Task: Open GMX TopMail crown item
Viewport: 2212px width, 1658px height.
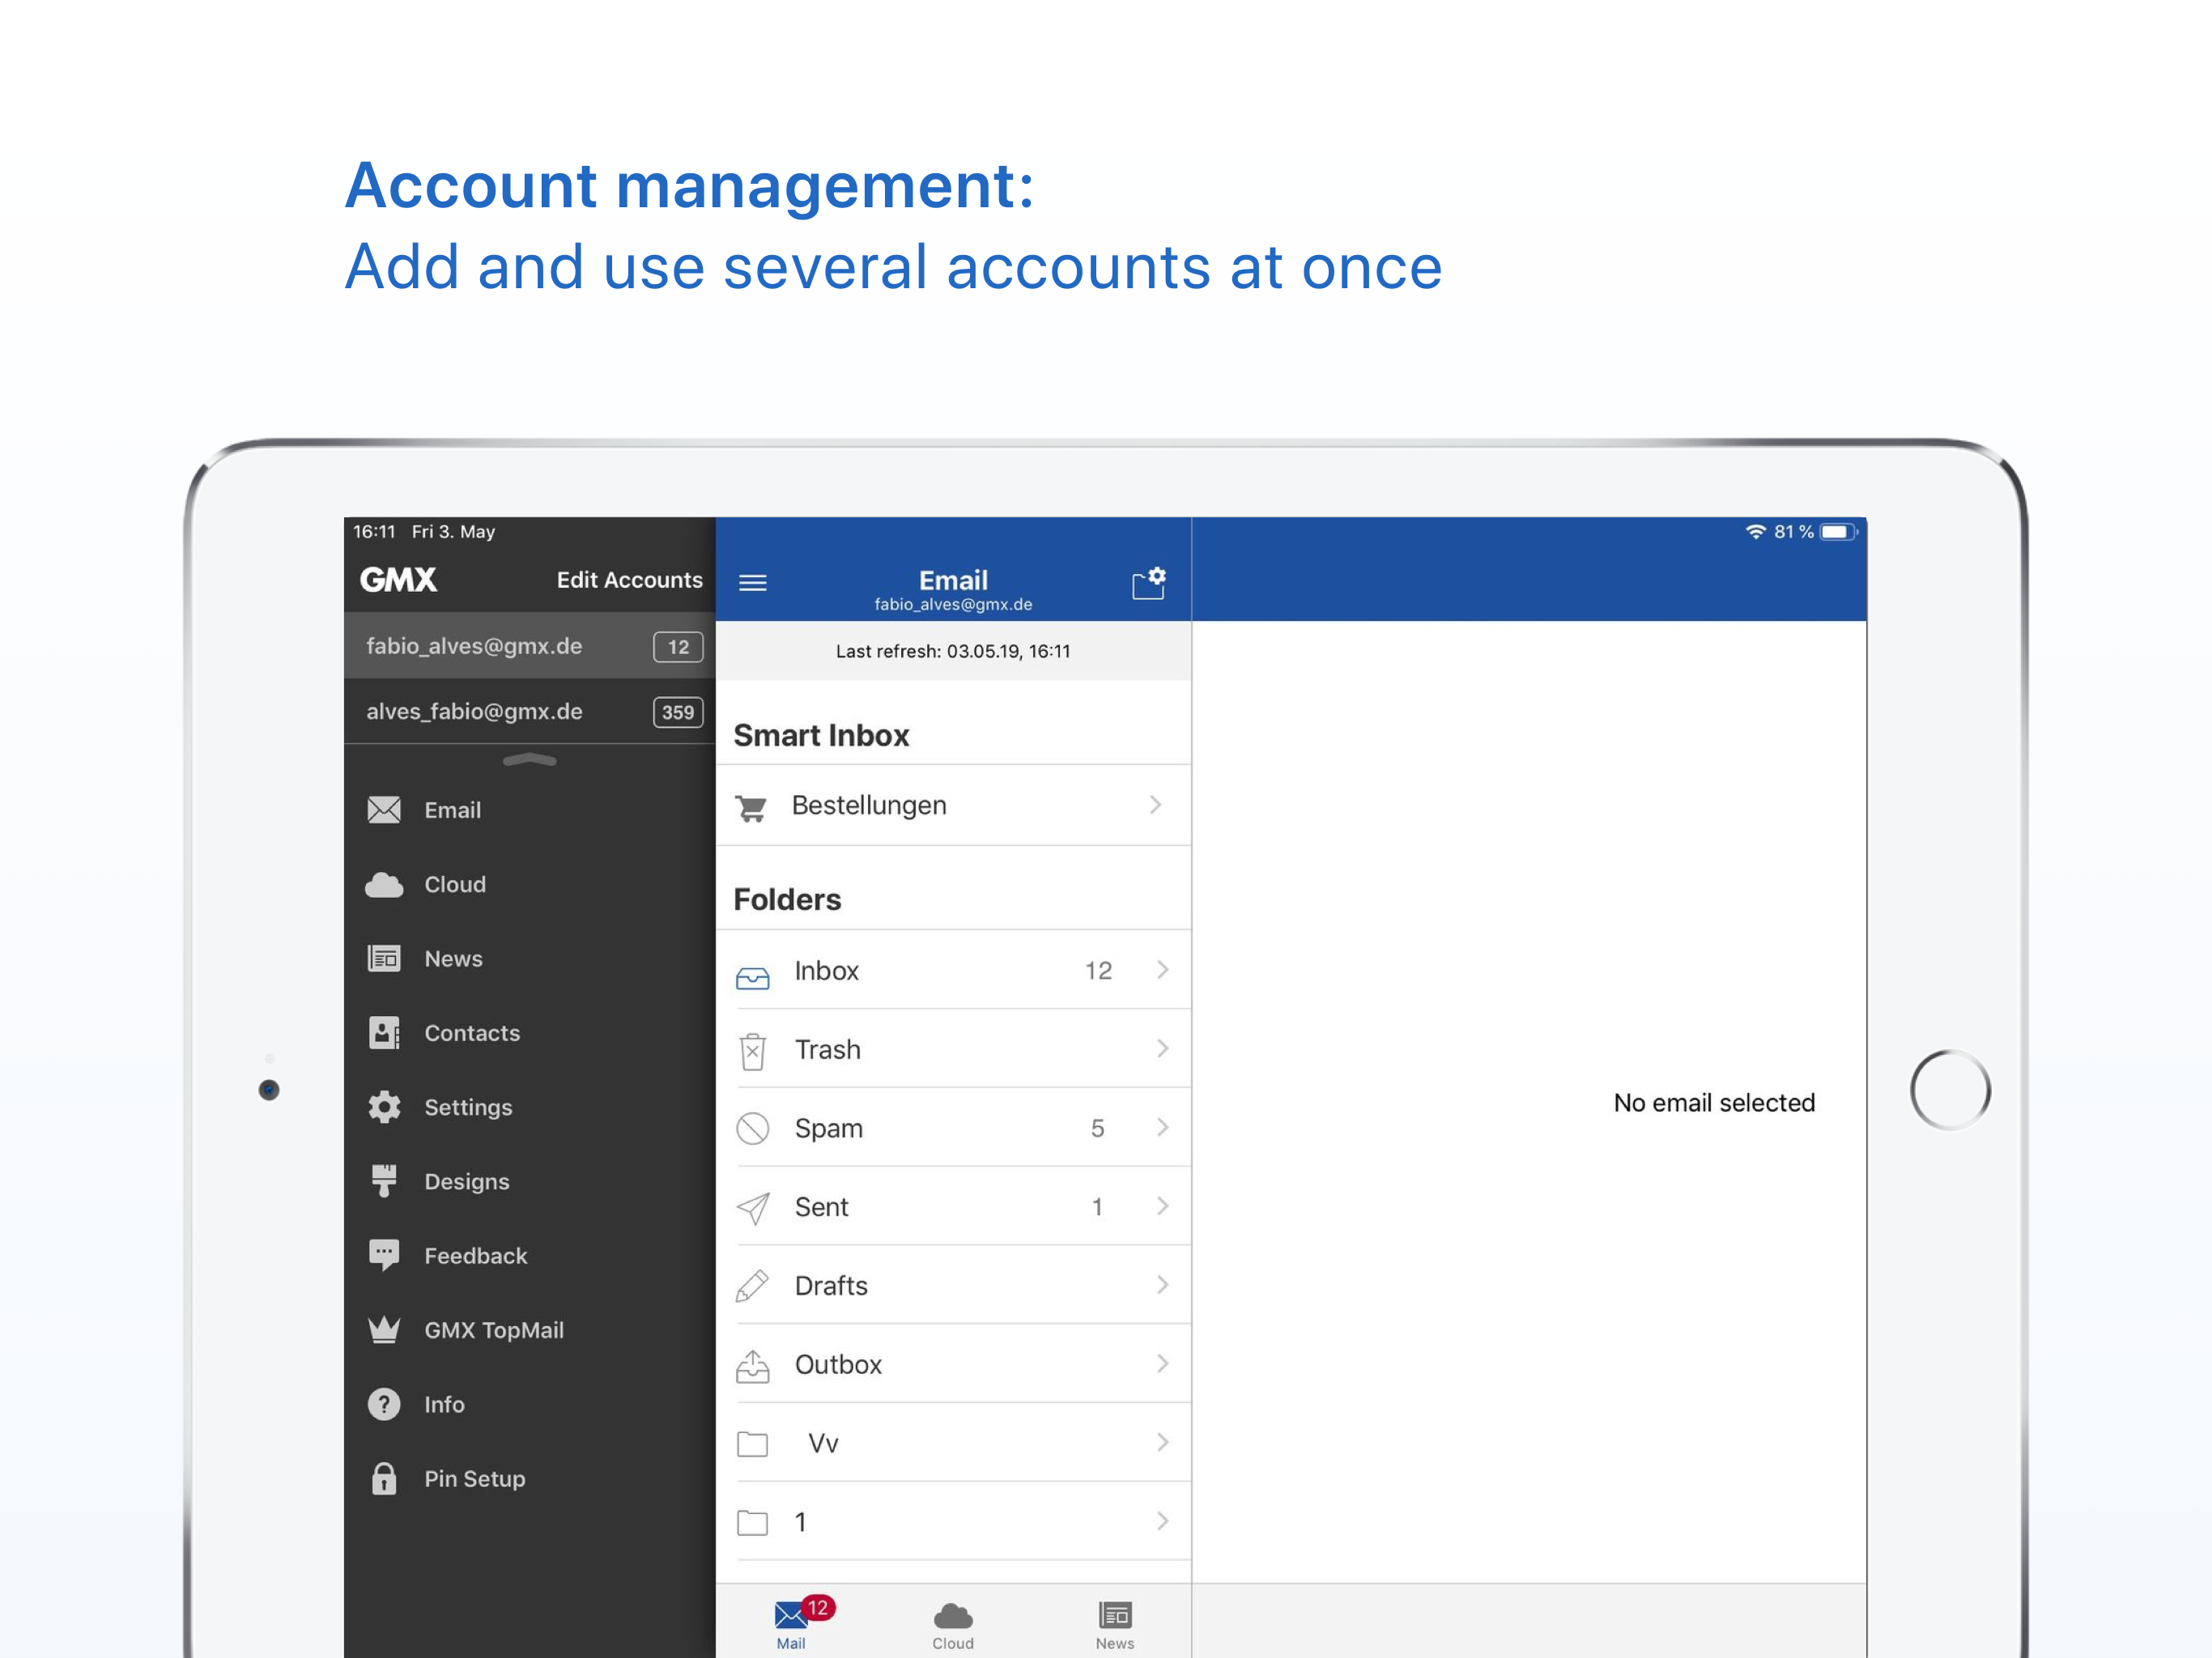Action: point(493,1330)
